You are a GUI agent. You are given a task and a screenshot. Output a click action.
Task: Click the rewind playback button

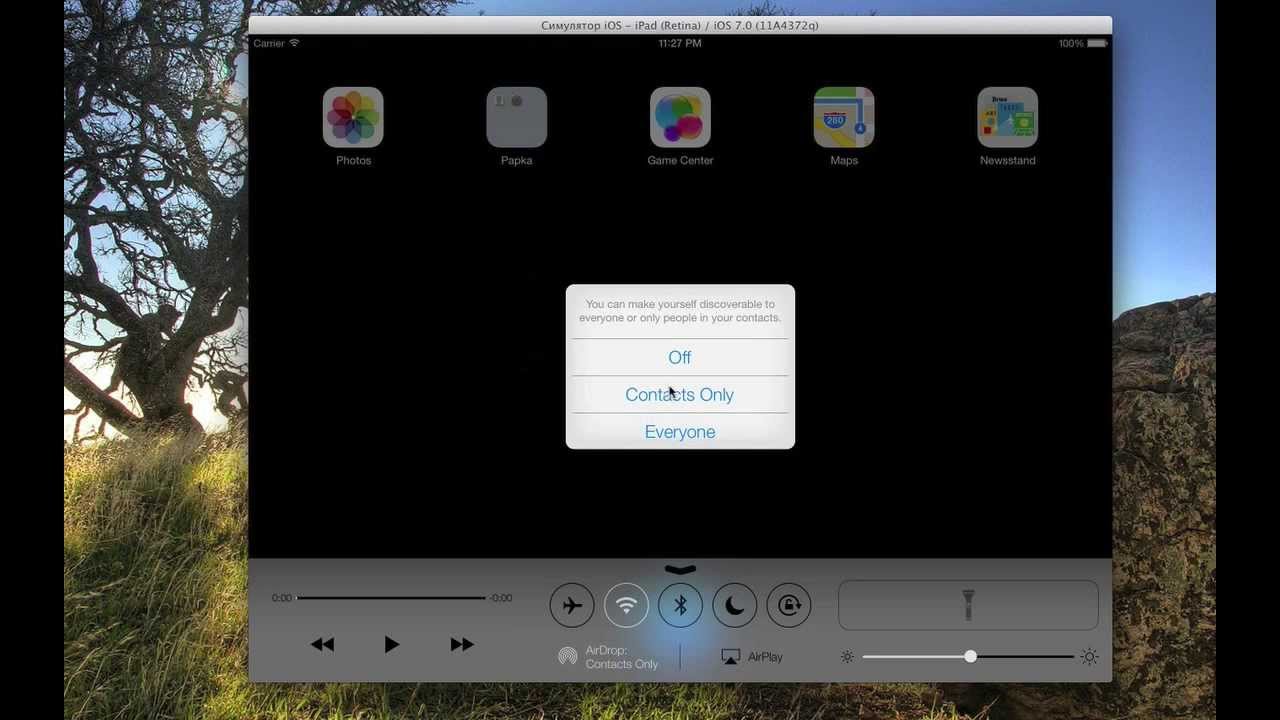tap(322, 645)
